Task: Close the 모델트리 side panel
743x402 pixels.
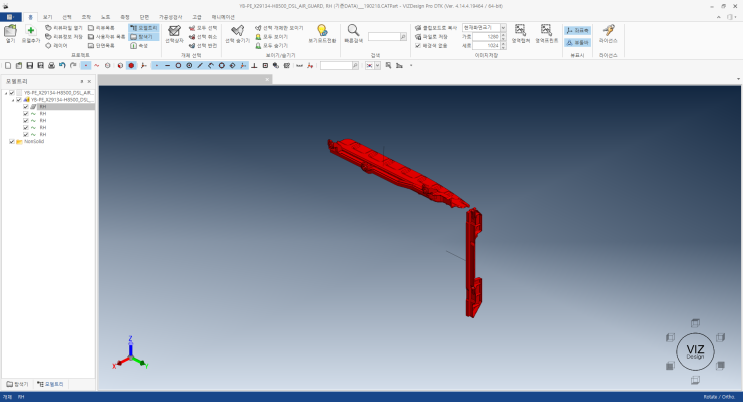Action: tap(89, 82)
